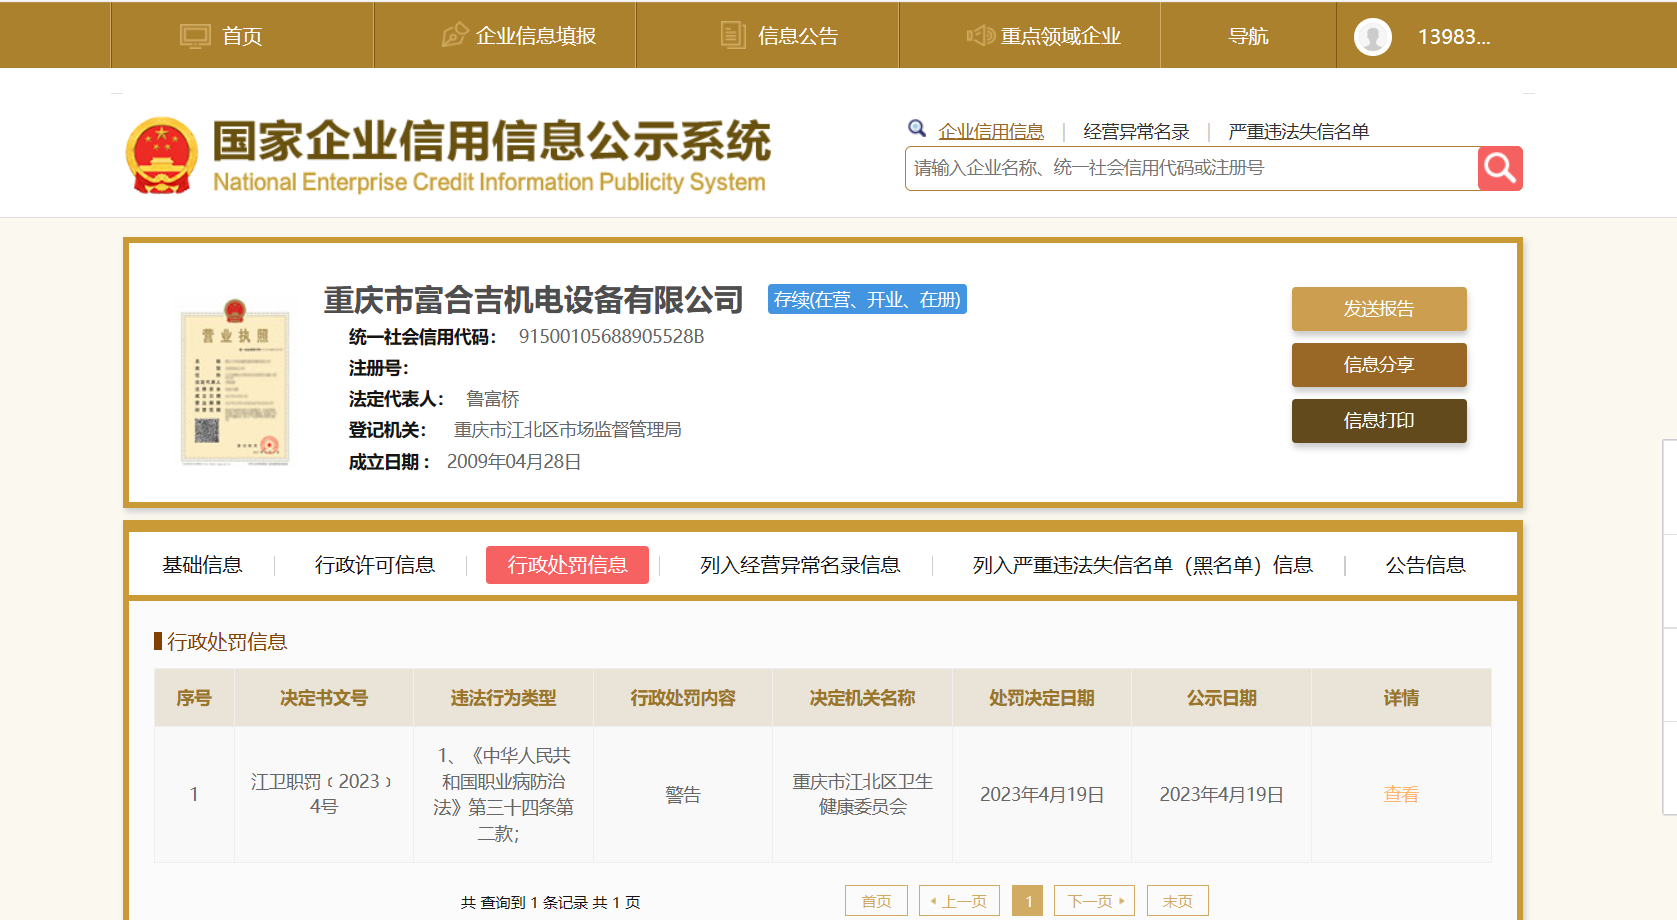The image size is (1677, 920).
Task: Click the pencil icon beside 企业信息填报
Action: tap(455, 35)
